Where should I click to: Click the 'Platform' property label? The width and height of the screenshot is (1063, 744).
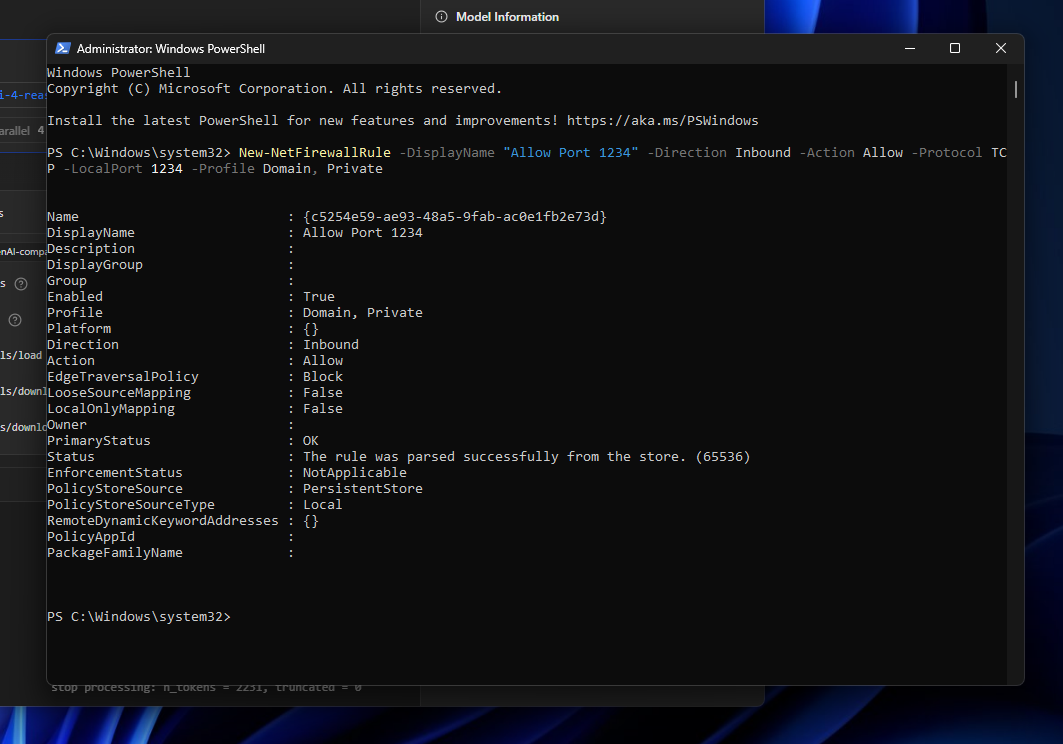tap(79, 329)
